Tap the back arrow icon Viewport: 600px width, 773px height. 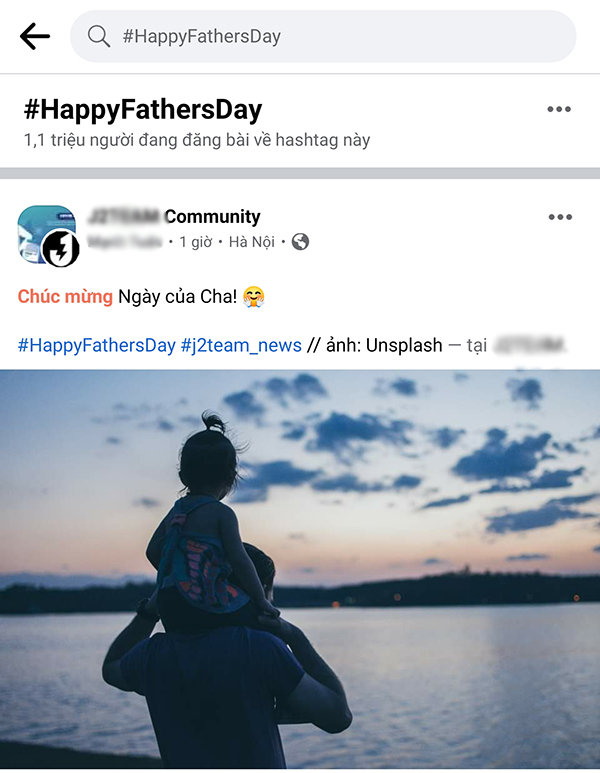click(35, 36)
